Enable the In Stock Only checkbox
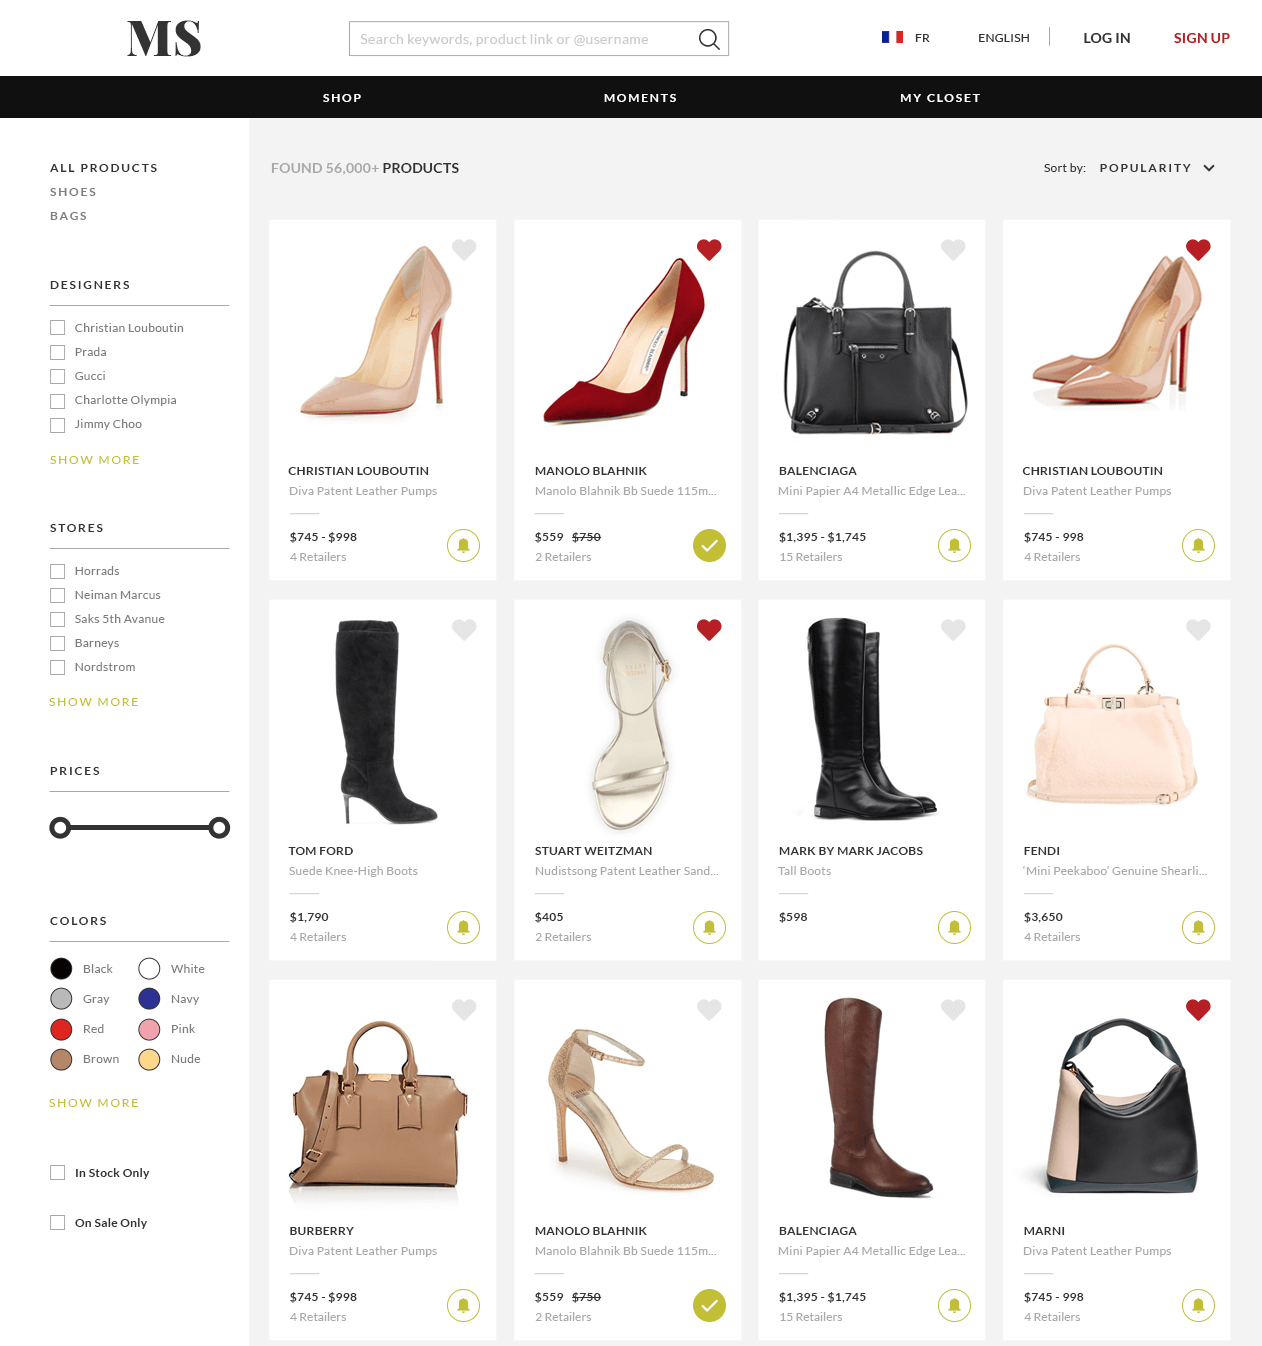Screen dimensions: 1262x1346 [58, 1173]
